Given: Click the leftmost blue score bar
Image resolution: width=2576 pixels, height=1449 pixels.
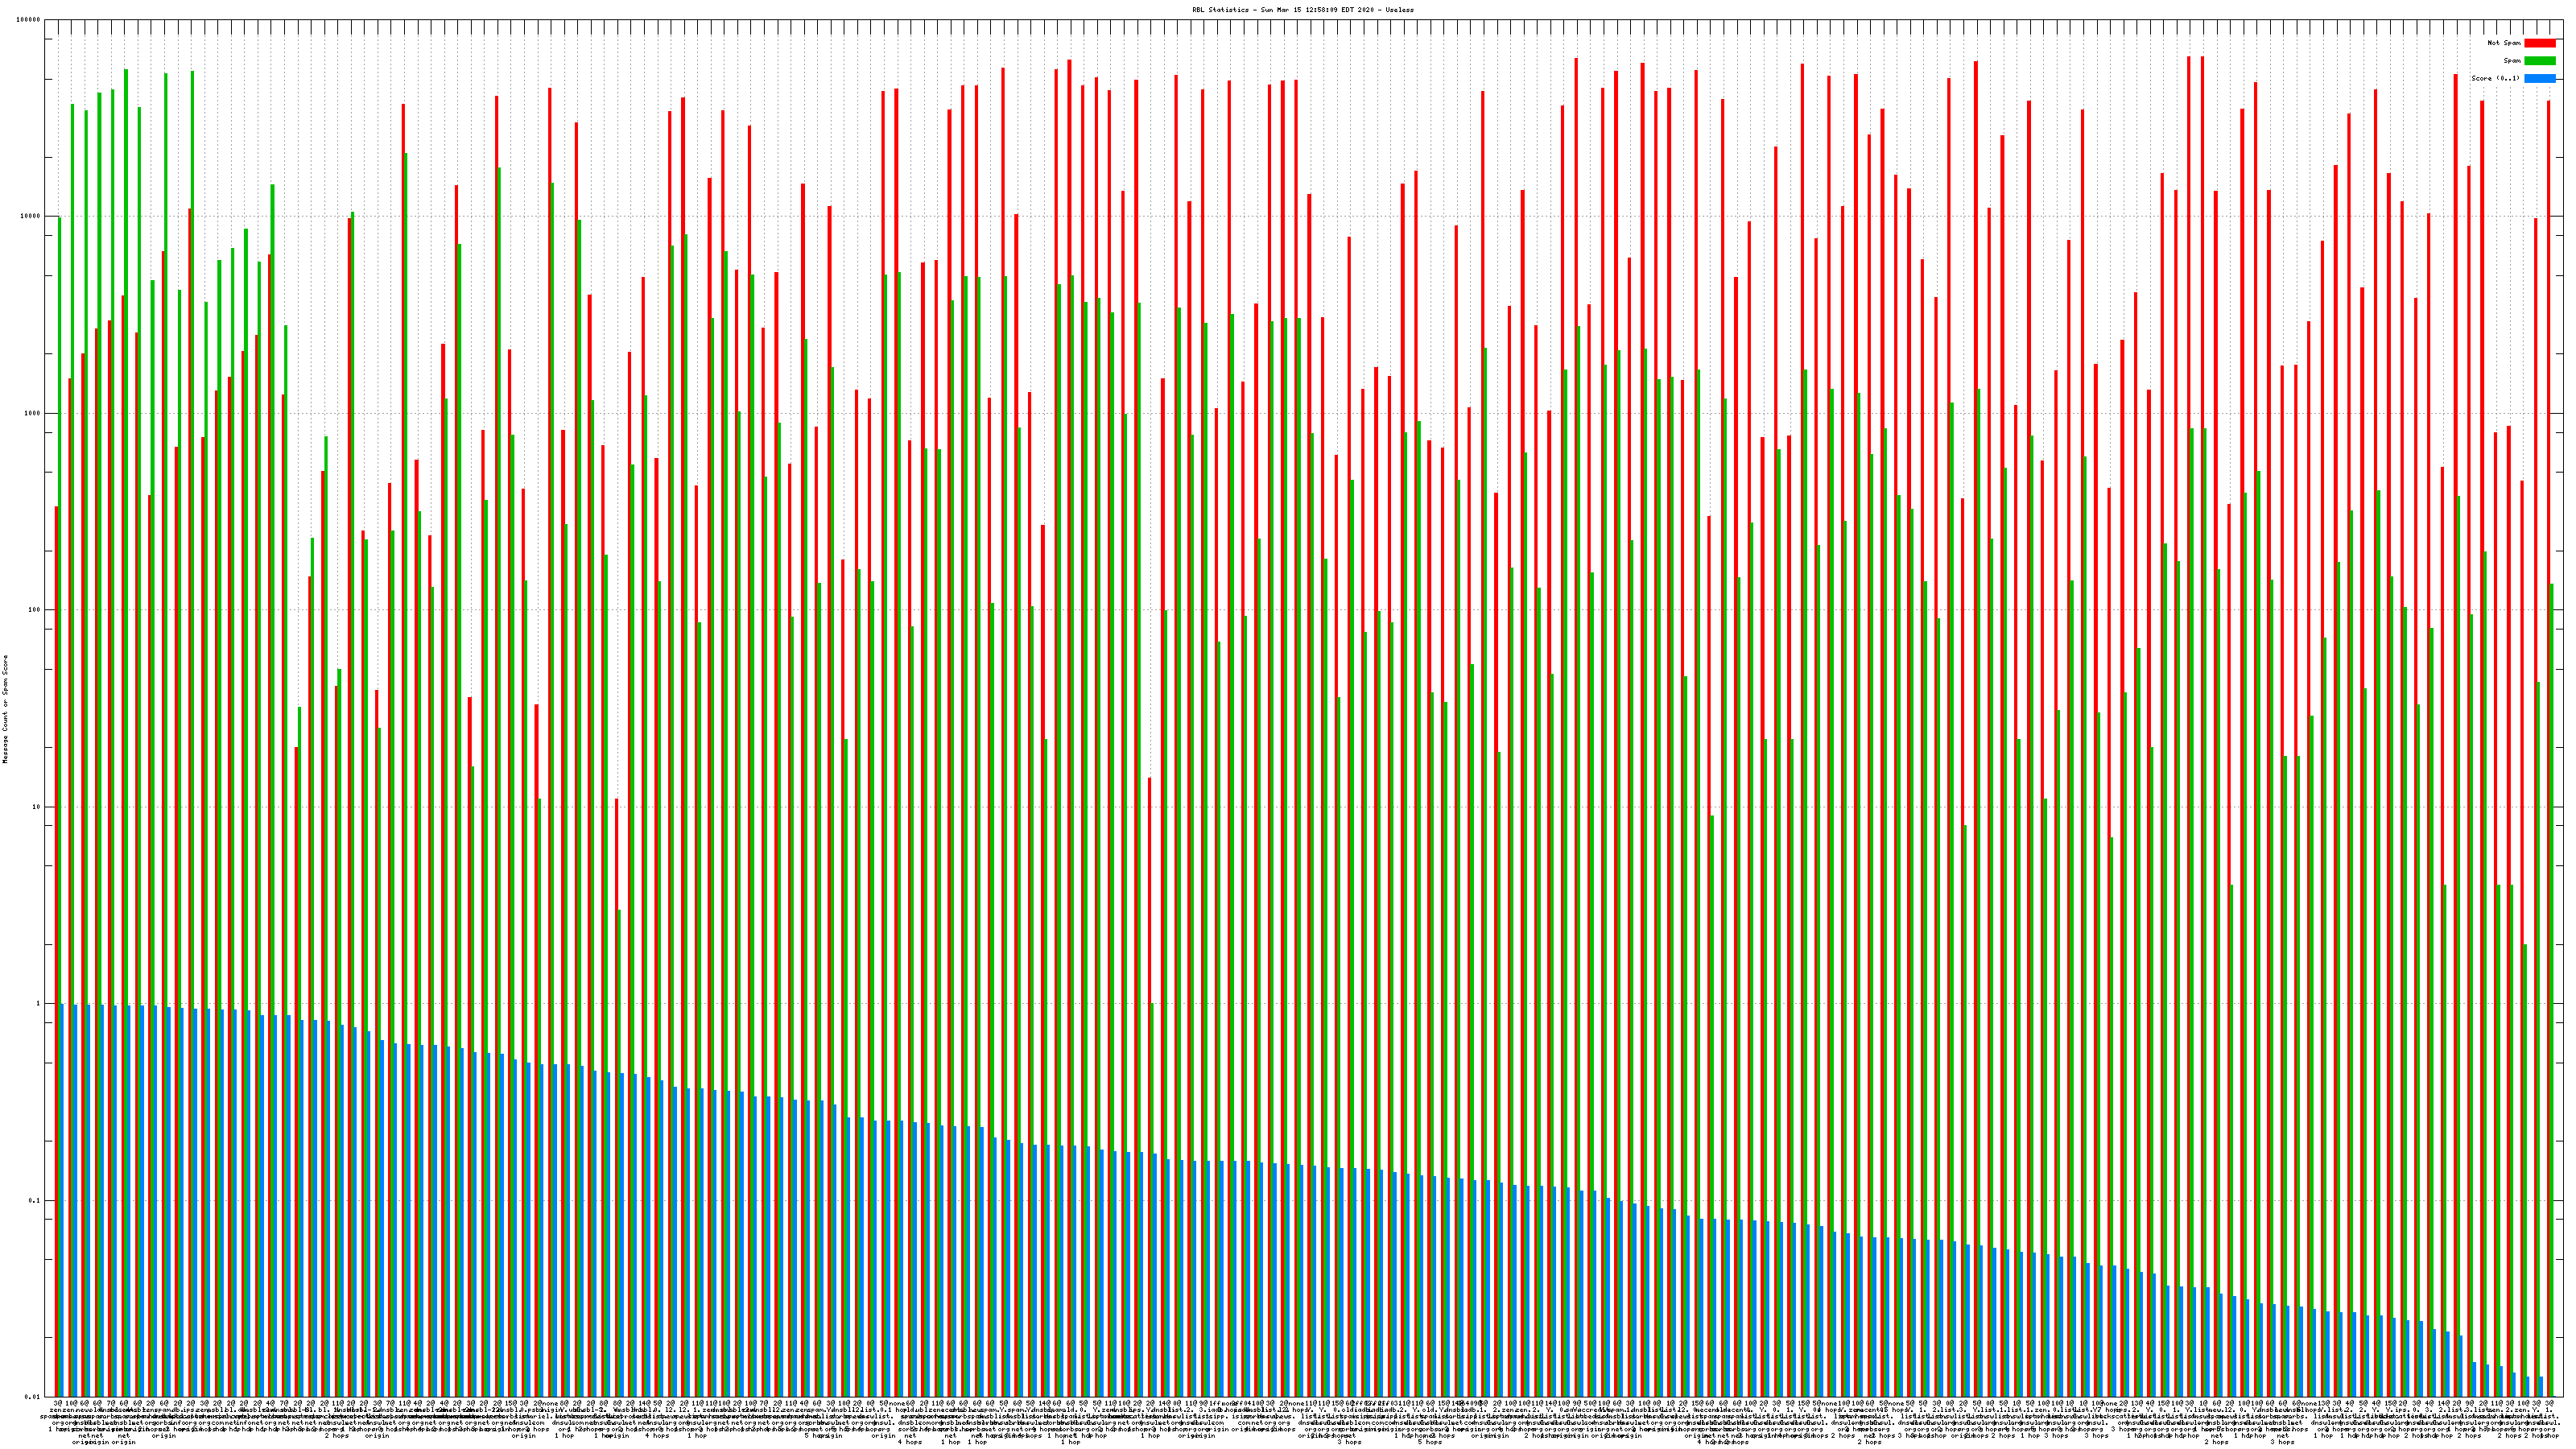Looking at the screenshot, I should 62,1200.
